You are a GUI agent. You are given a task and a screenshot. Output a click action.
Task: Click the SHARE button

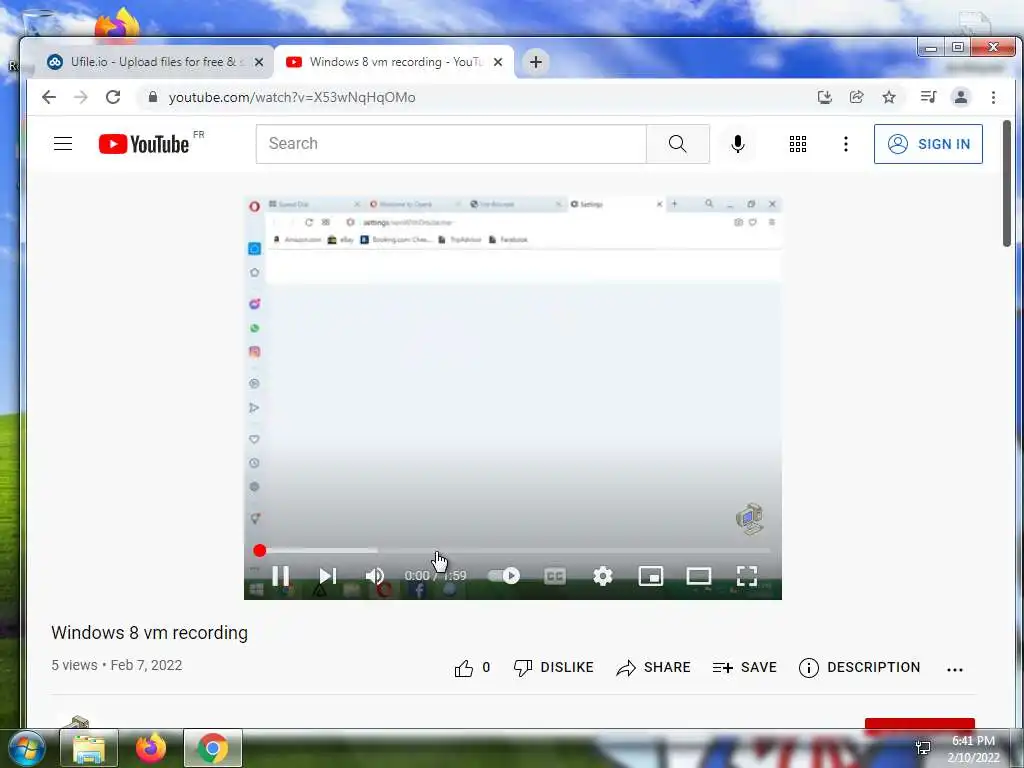654,667
